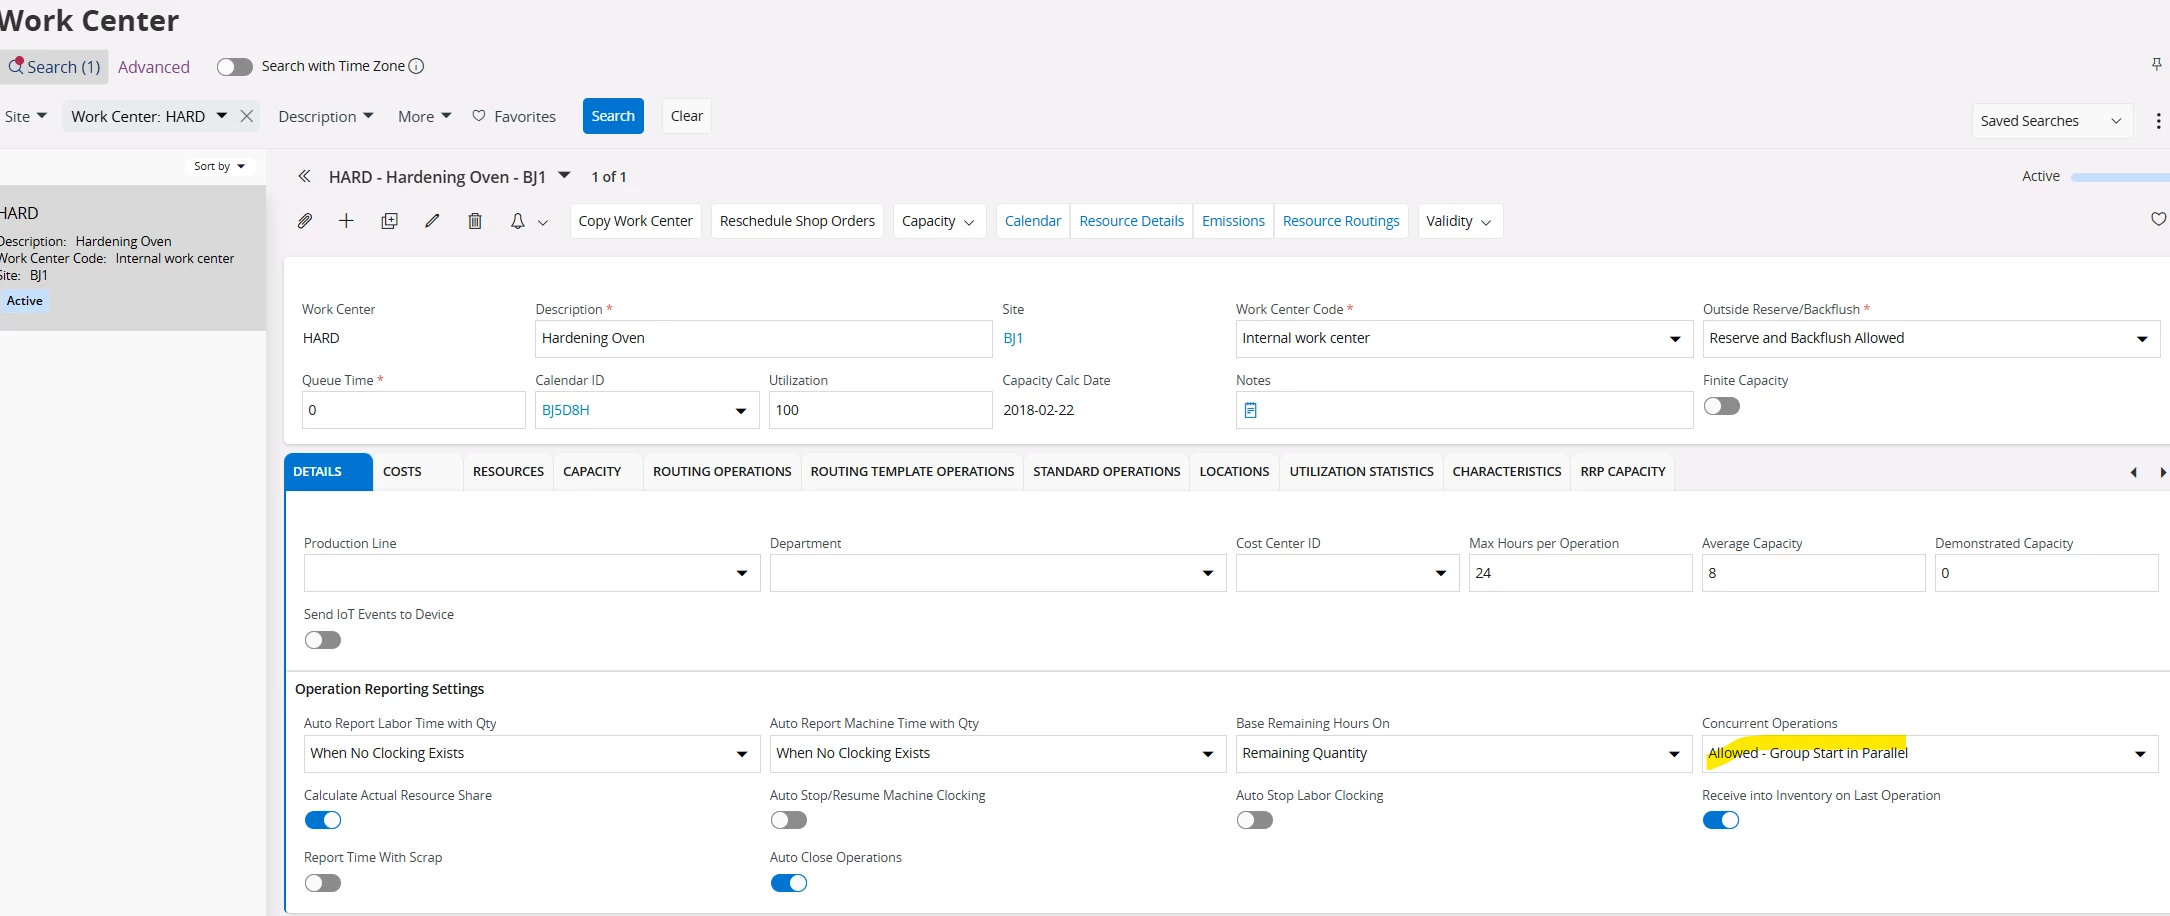Switch to the RESOURCES tab
The width and height of the screenshot is (2170, 916).
tap(508, 471)
